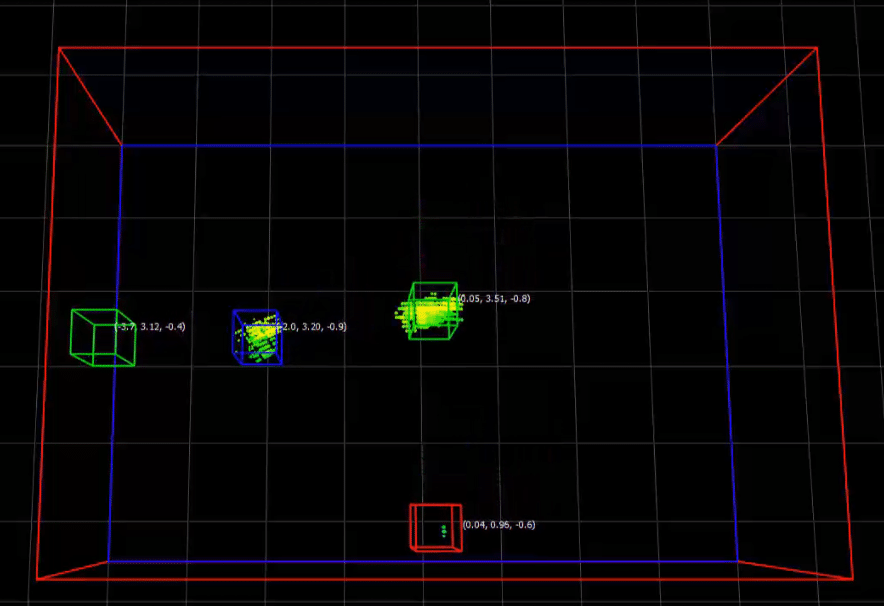Select the center green bounding box
Viewport: 884px width, 606px height.
click(433, 311)
